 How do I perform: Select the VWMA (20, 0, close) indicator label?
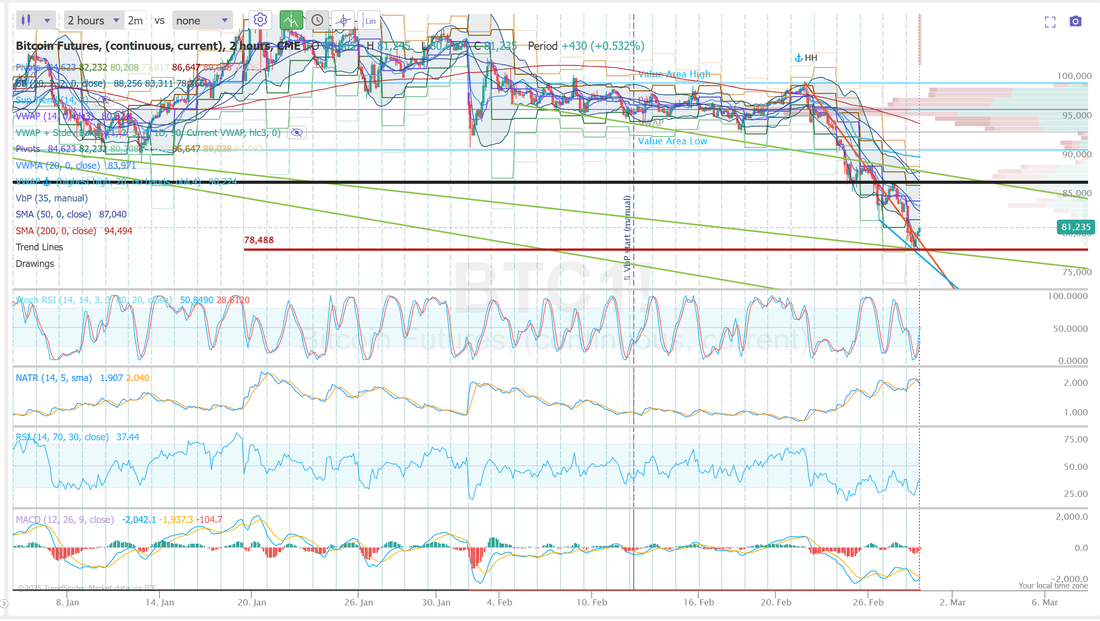pos(58,165)
